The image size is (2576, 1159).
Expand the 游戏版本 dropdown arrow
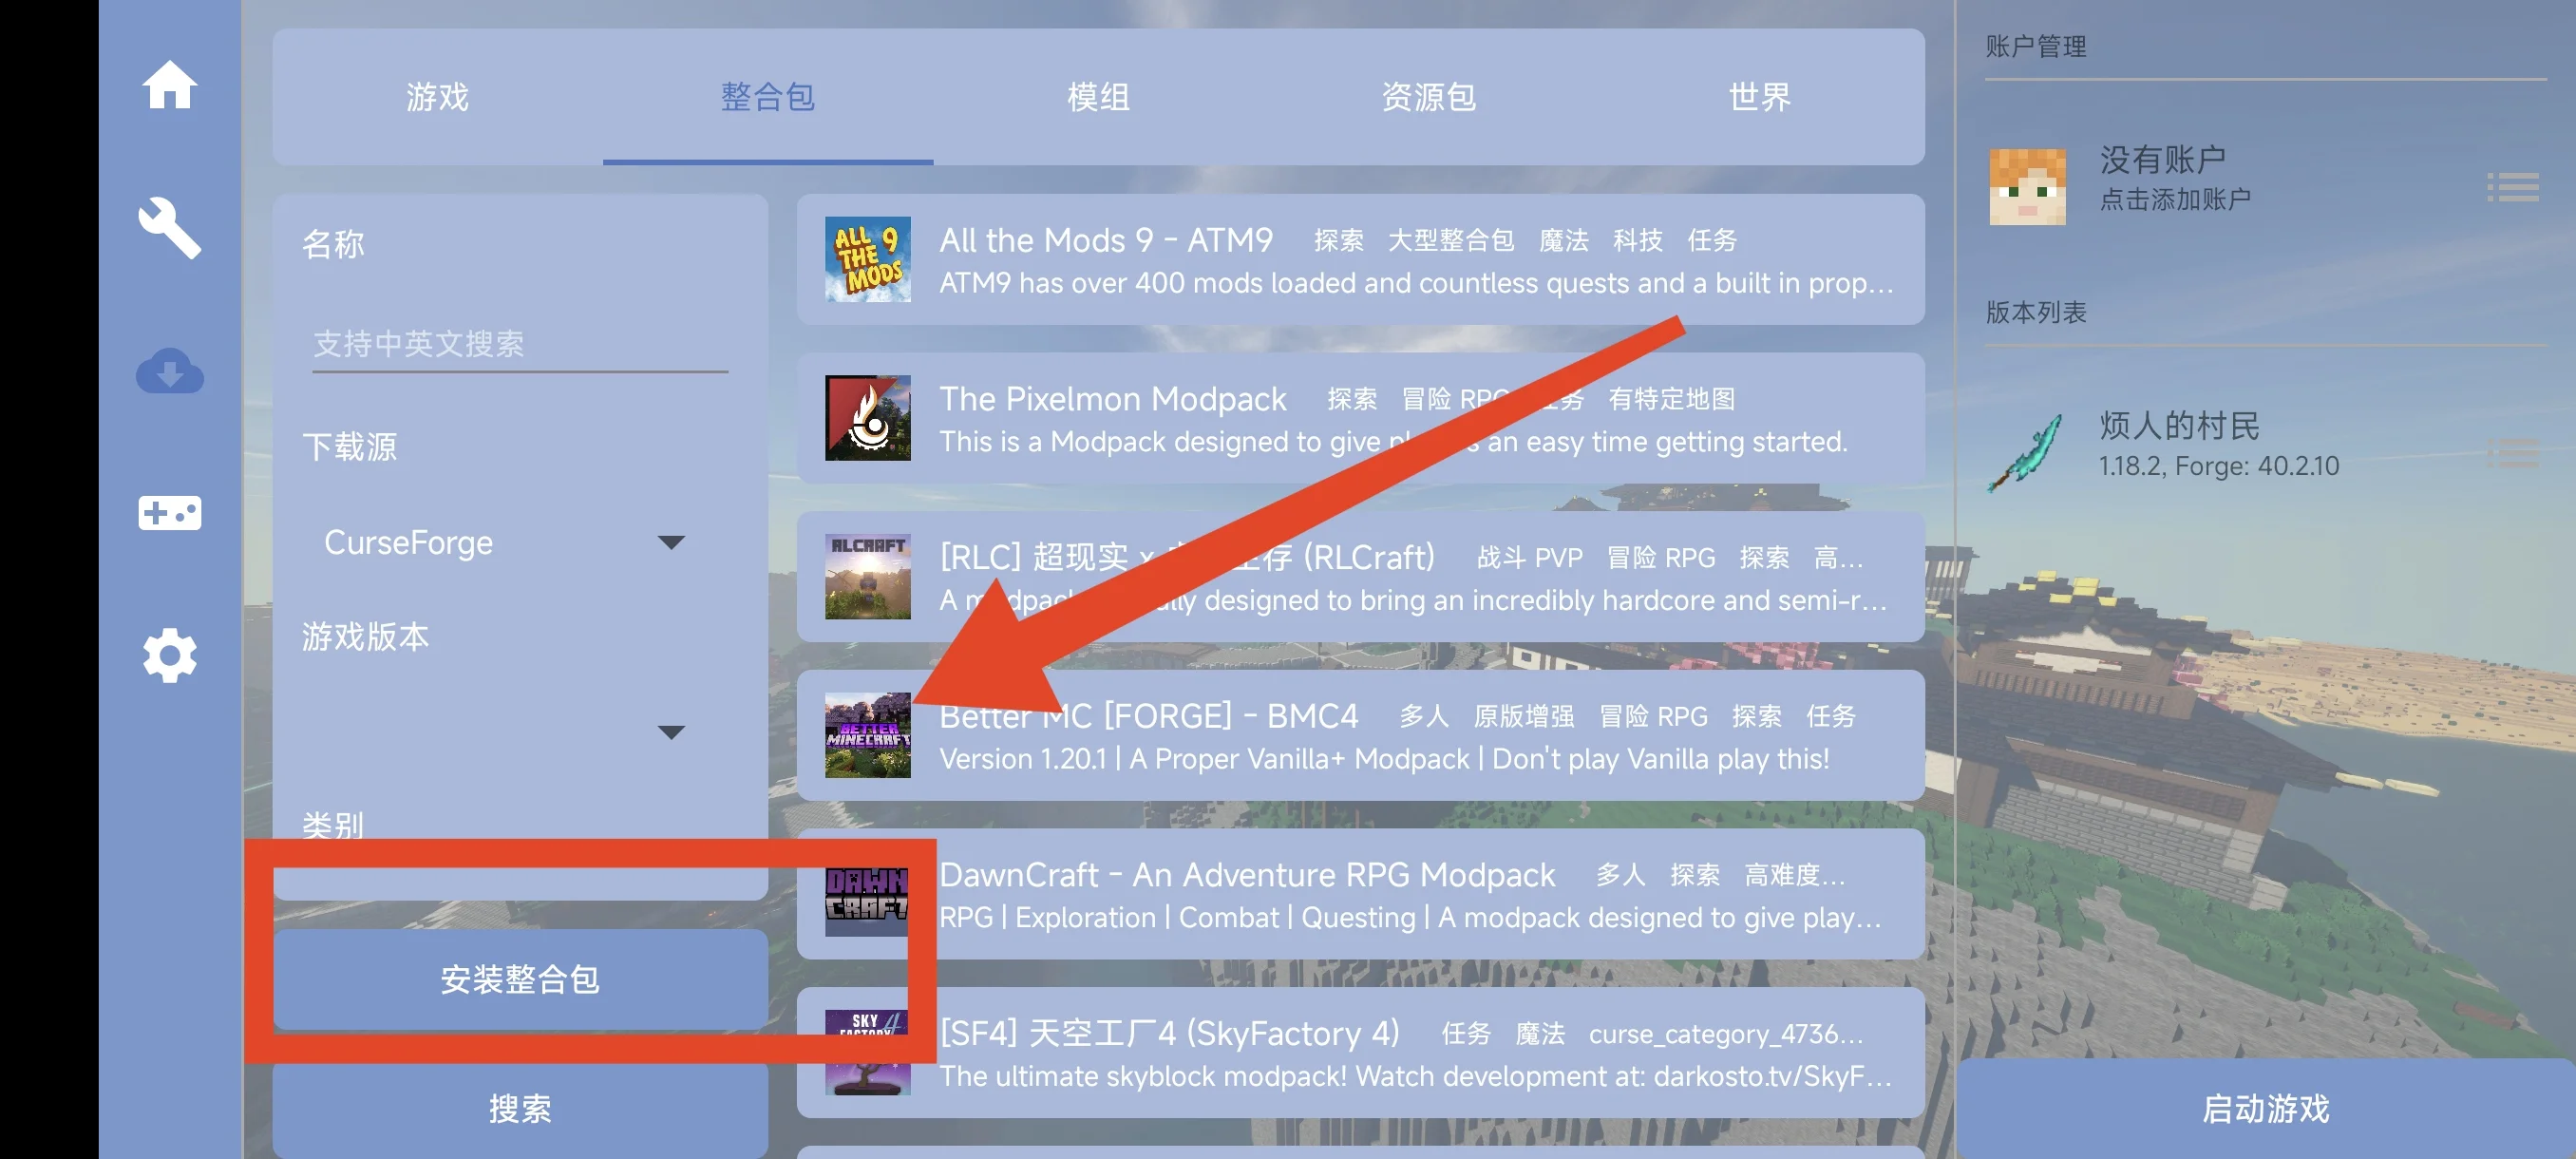pyautogui.click(x=671, y=732)
